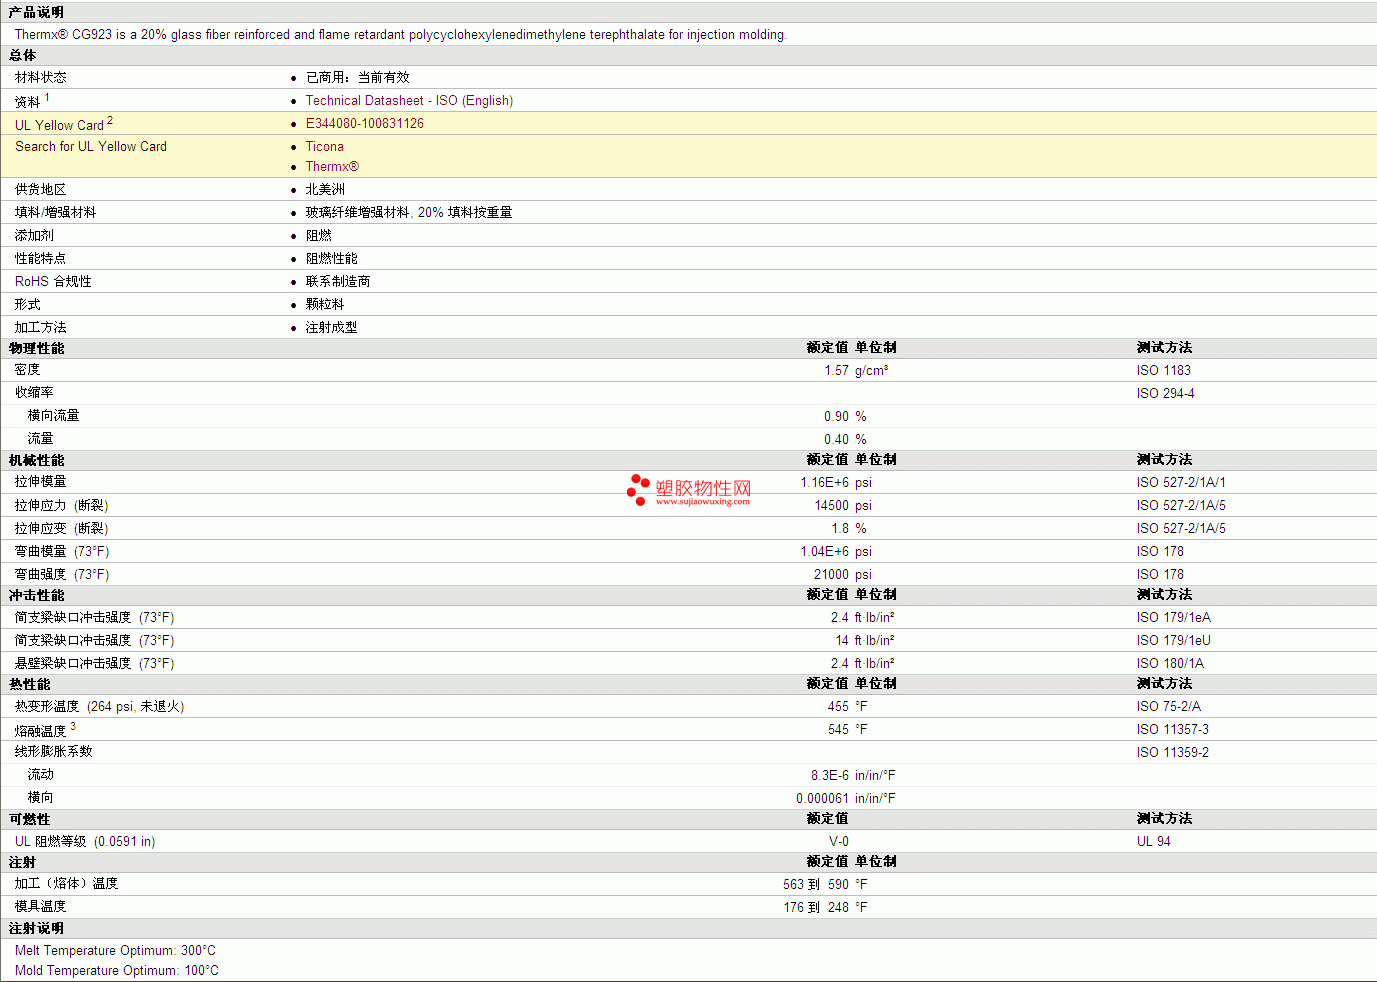This screenshot has width=1377, height=982.
Task: Click the tensile modulus value 1.16E+6
Action: 824,483
